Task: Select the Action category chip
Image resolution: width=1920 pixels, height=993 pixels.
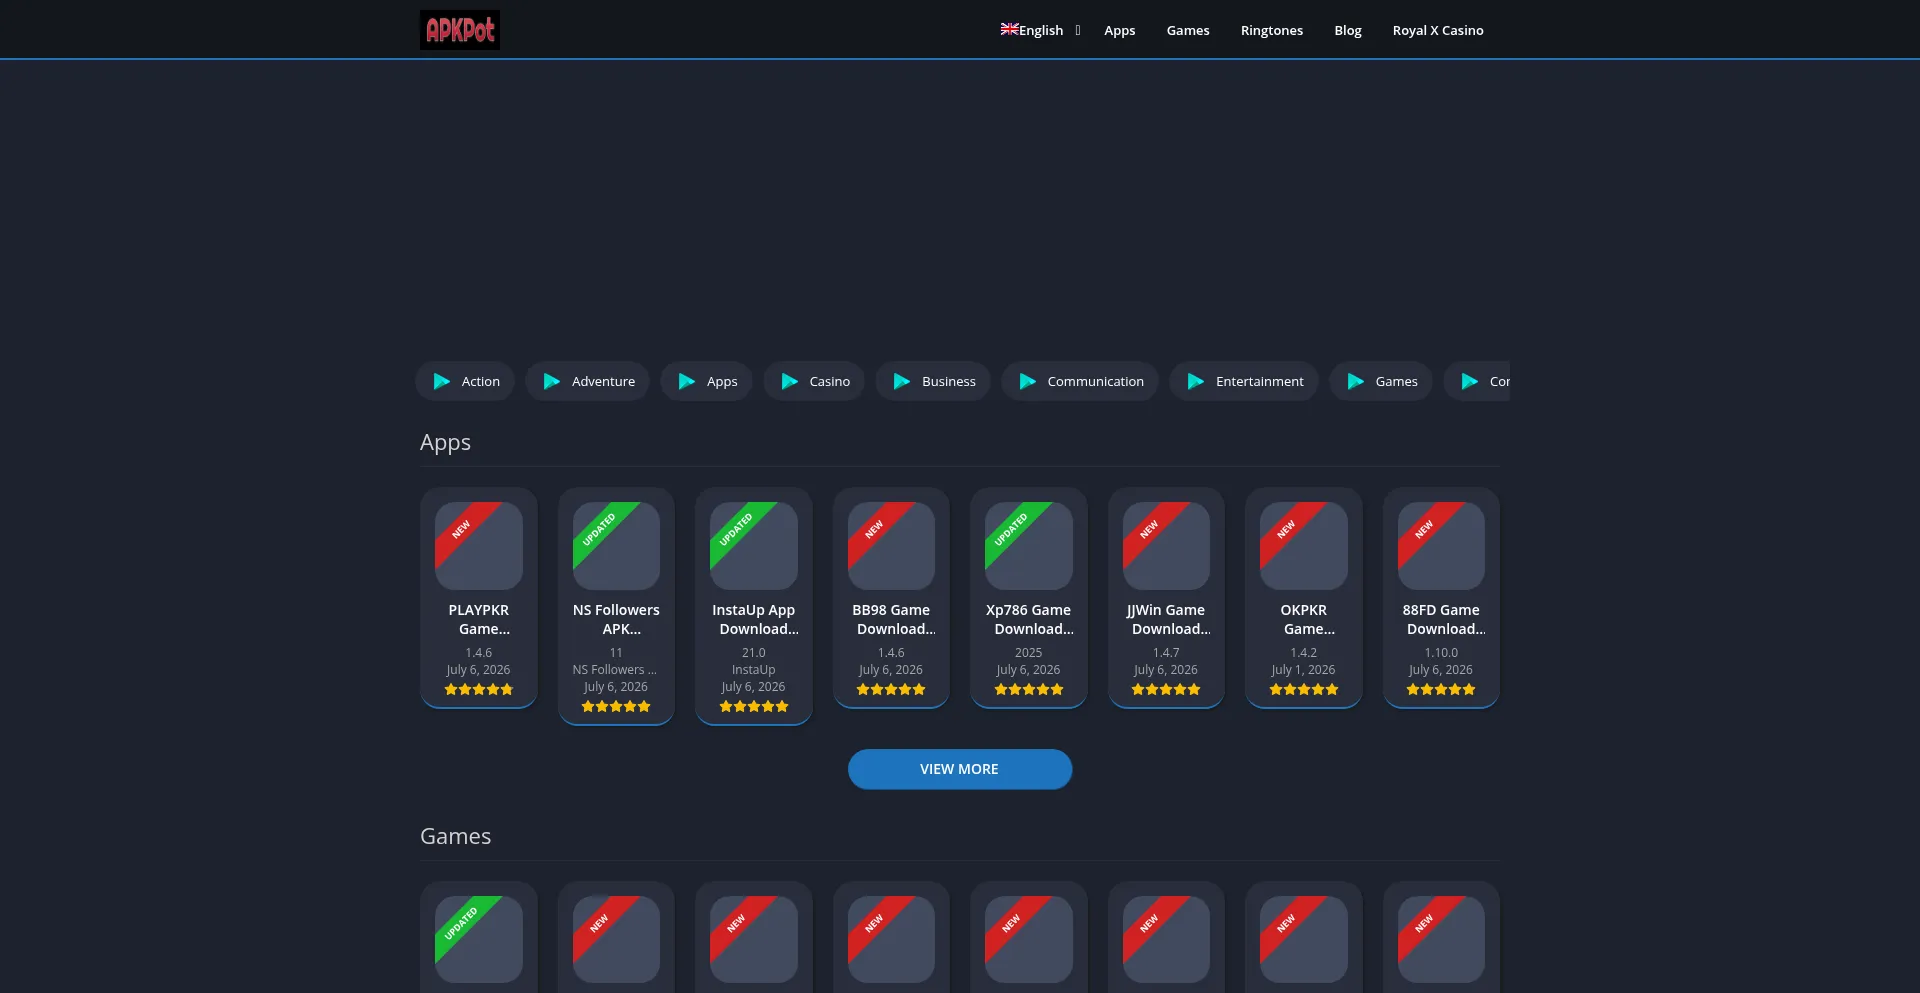Action: (465, 381)
